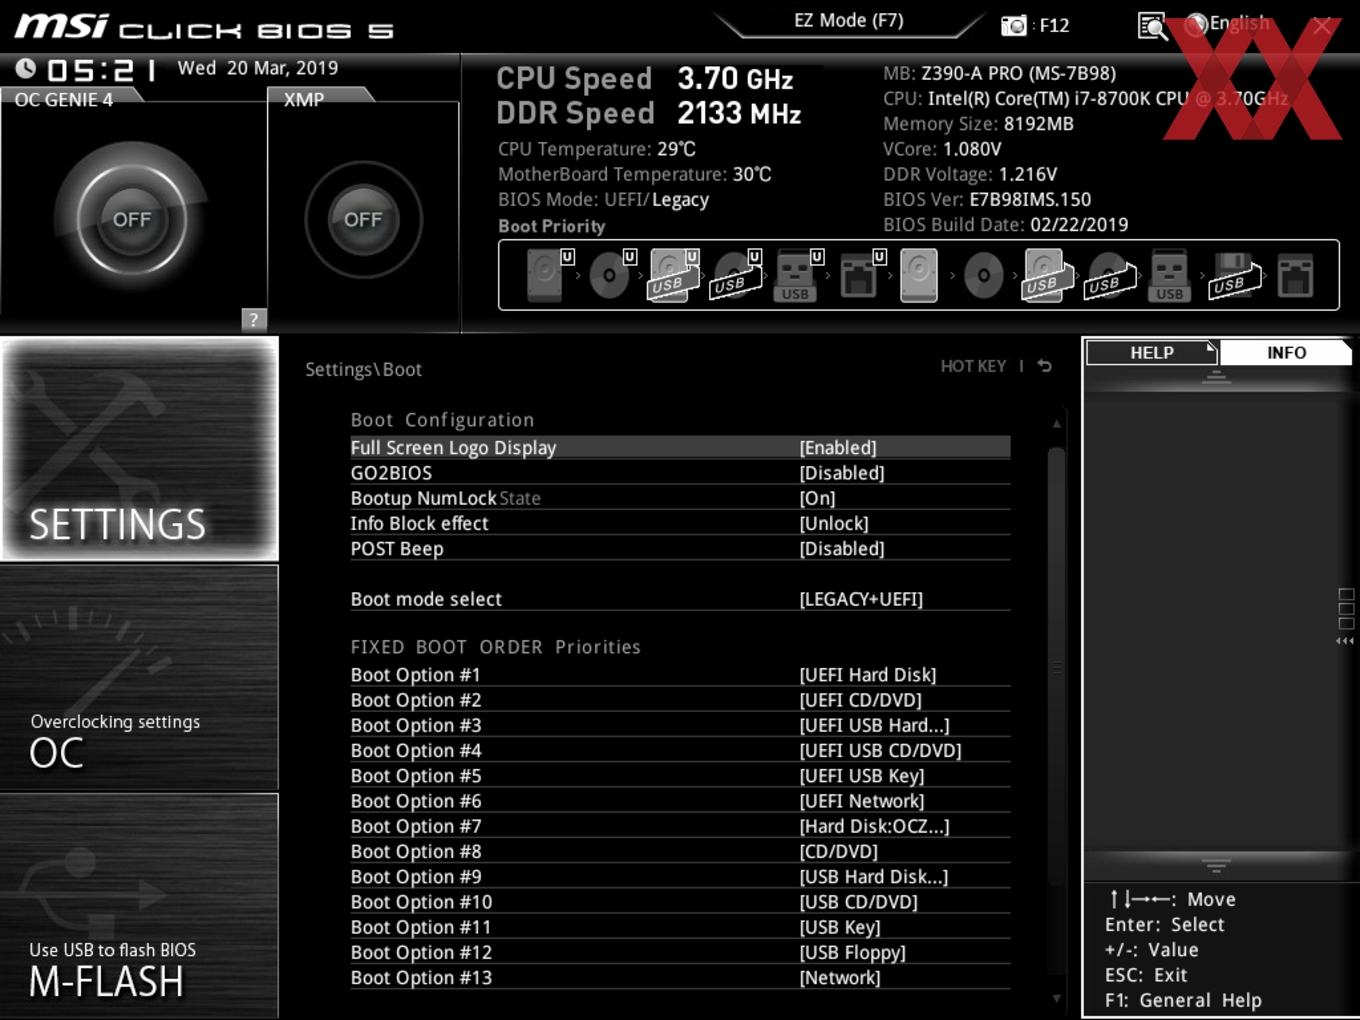1360x1020 pixels.
Task: Click the HOT KEY button
Action: tap(973, 366)
